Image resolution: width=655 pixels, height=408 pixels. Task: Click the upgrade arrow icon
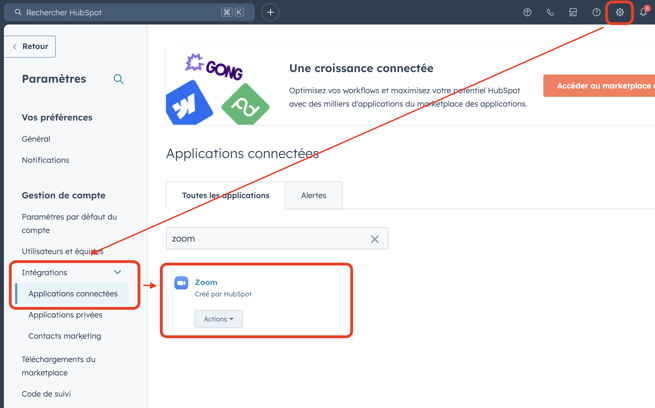[x=527, y=13]
